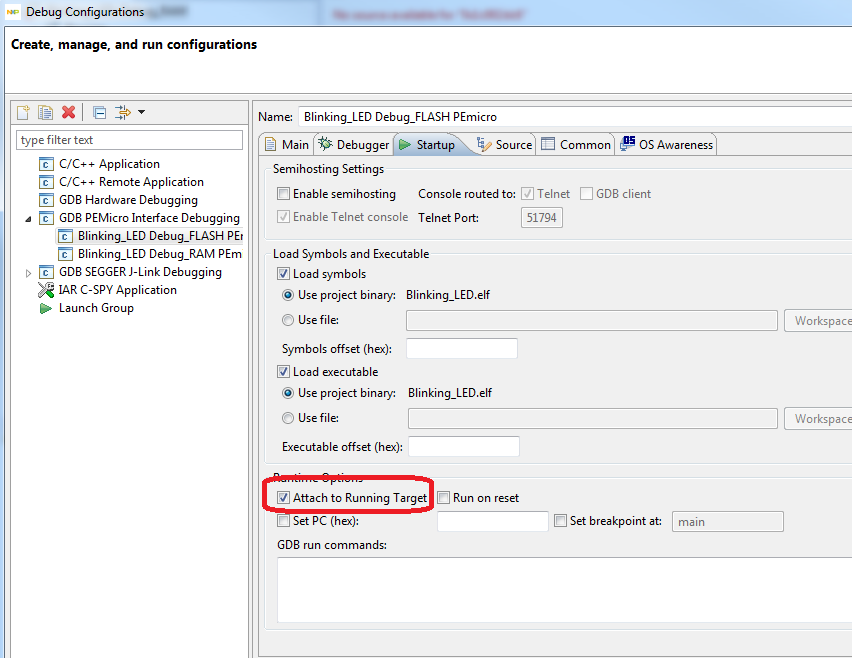852x658 pixels.
Task: Click the OS Awareness tab icon
Action: [x=628, y=143]
